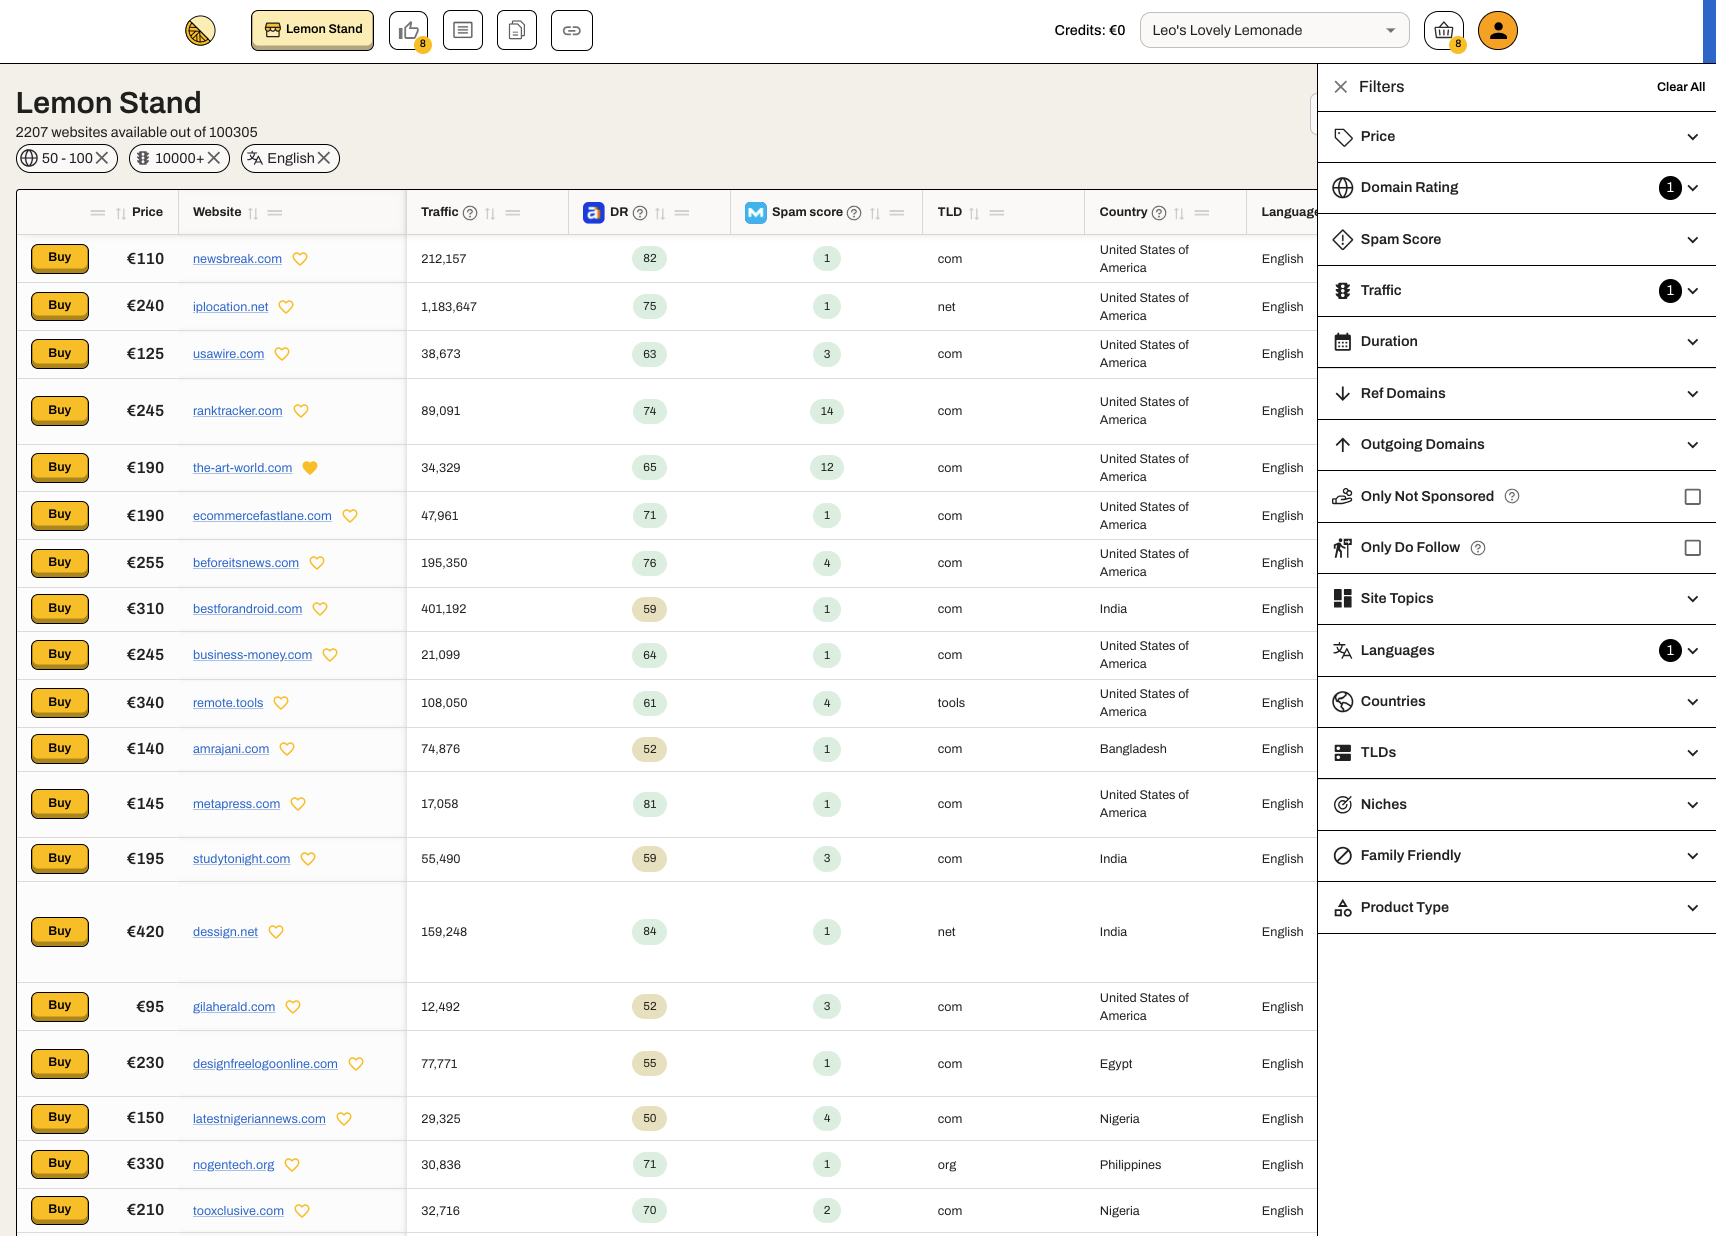
Task: Open the bestforandroid.com link
Action: 247,609
